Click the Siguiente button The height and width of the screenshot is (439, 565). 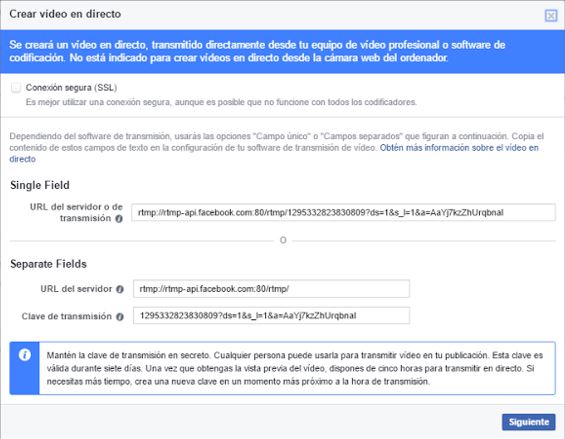click(x=529, y=422)
